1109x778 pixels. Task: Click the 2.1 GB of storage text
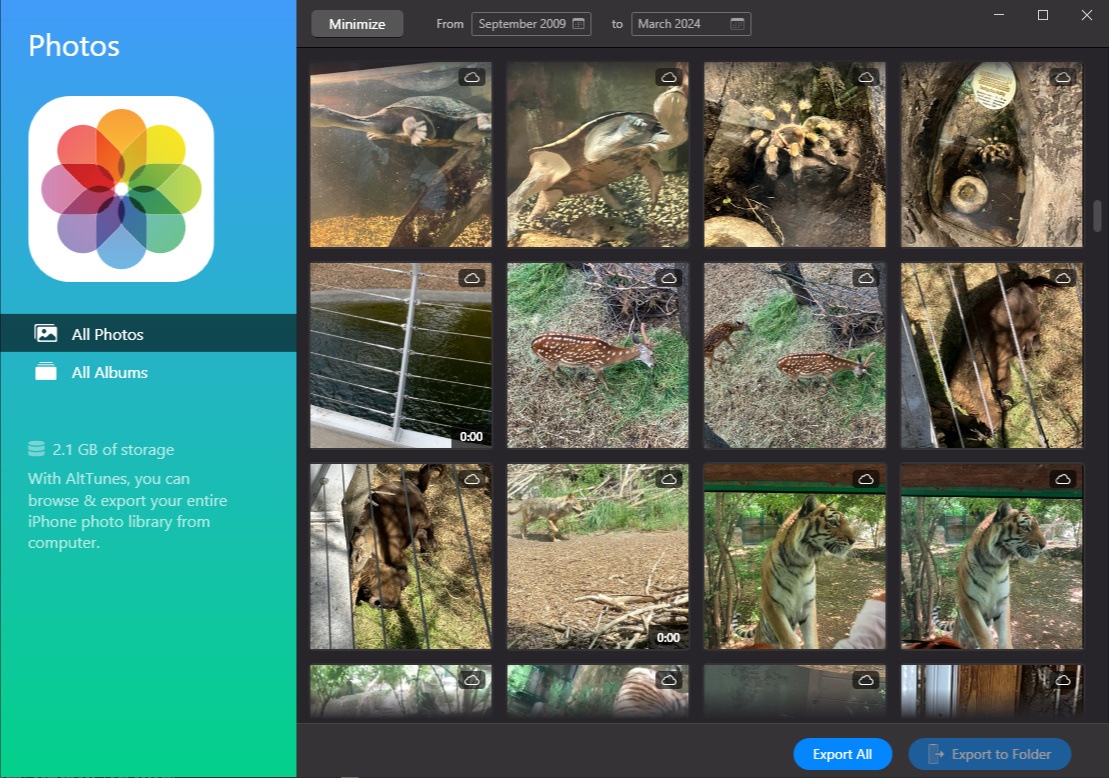pos(113,450)
